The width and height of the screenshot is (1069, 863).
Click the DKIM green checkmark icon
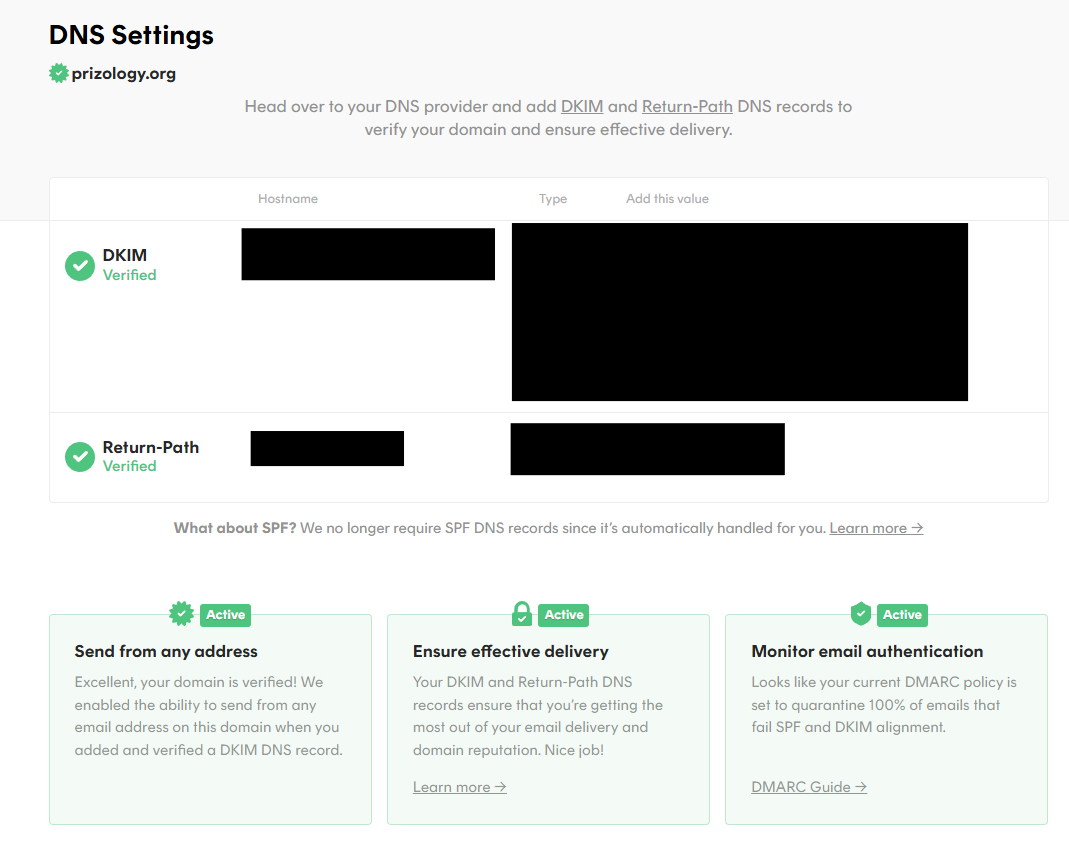pos(80,266)
